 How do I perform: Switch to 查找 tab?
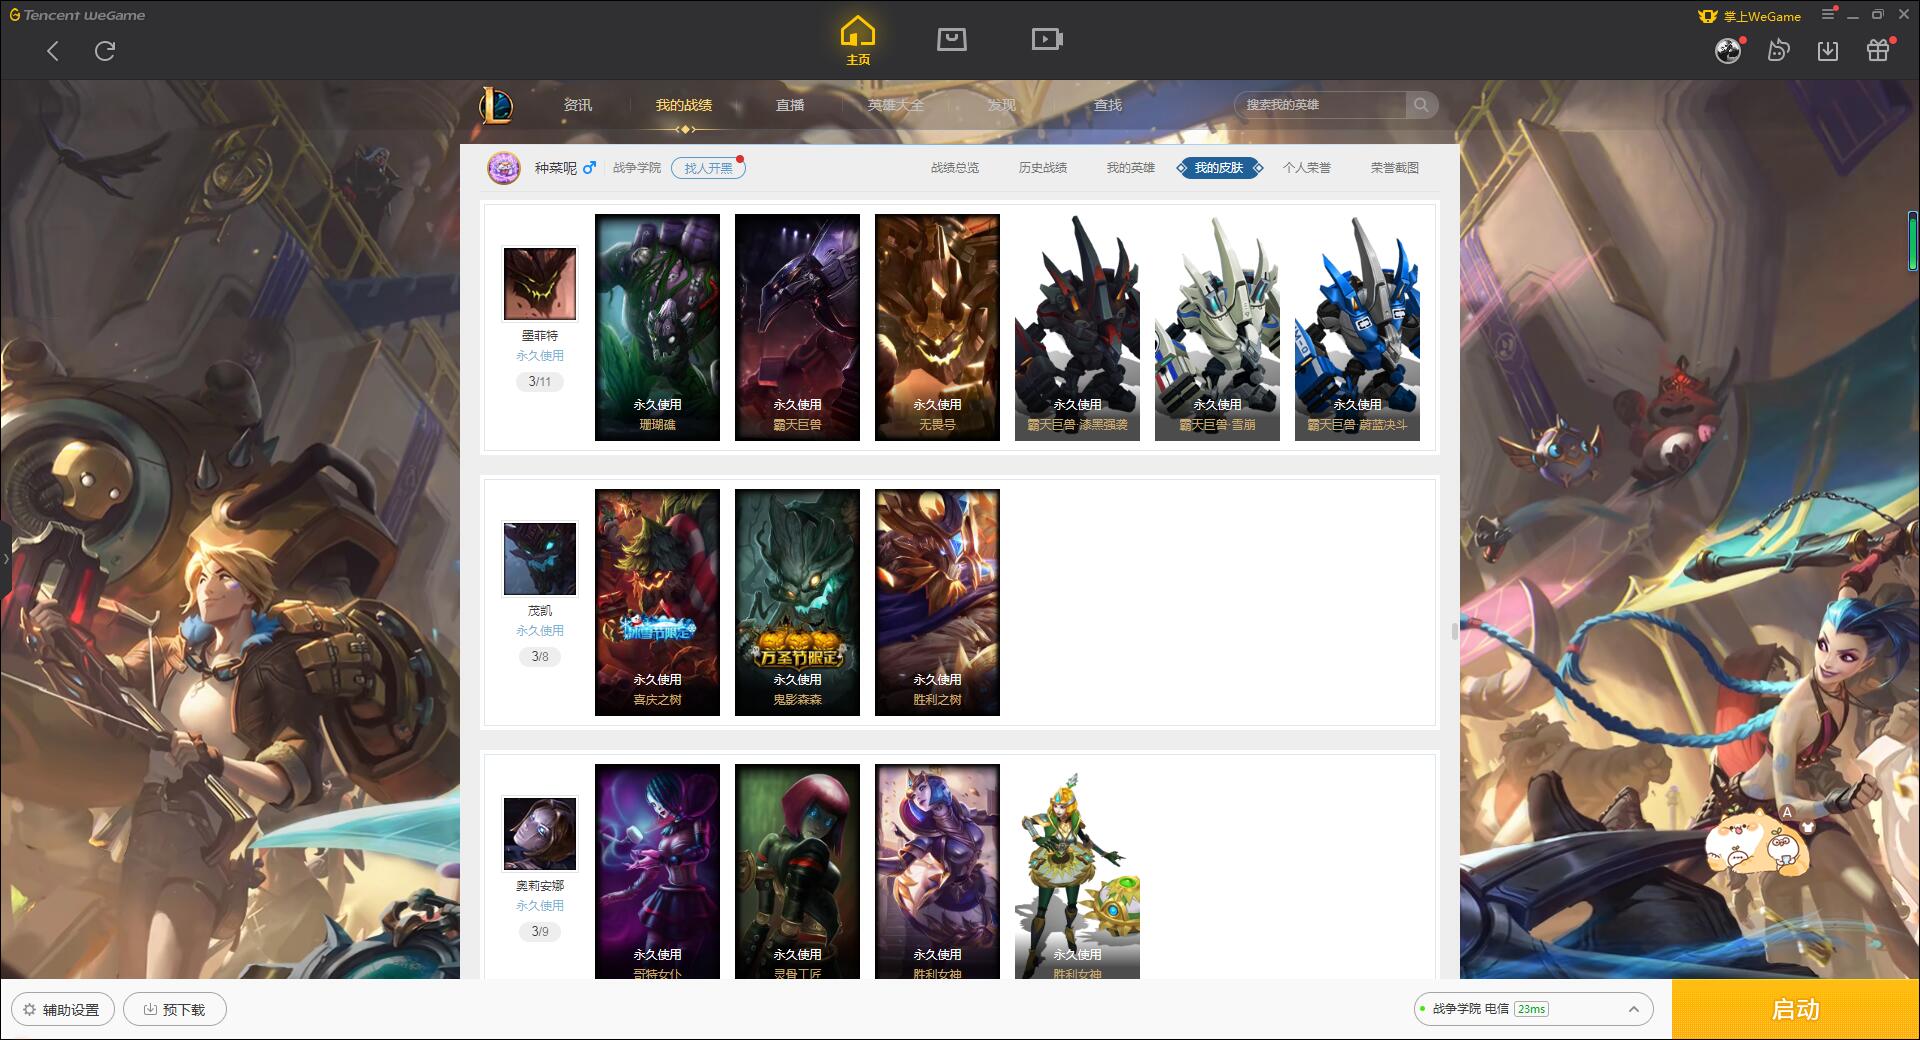(x=1108, y=105)
